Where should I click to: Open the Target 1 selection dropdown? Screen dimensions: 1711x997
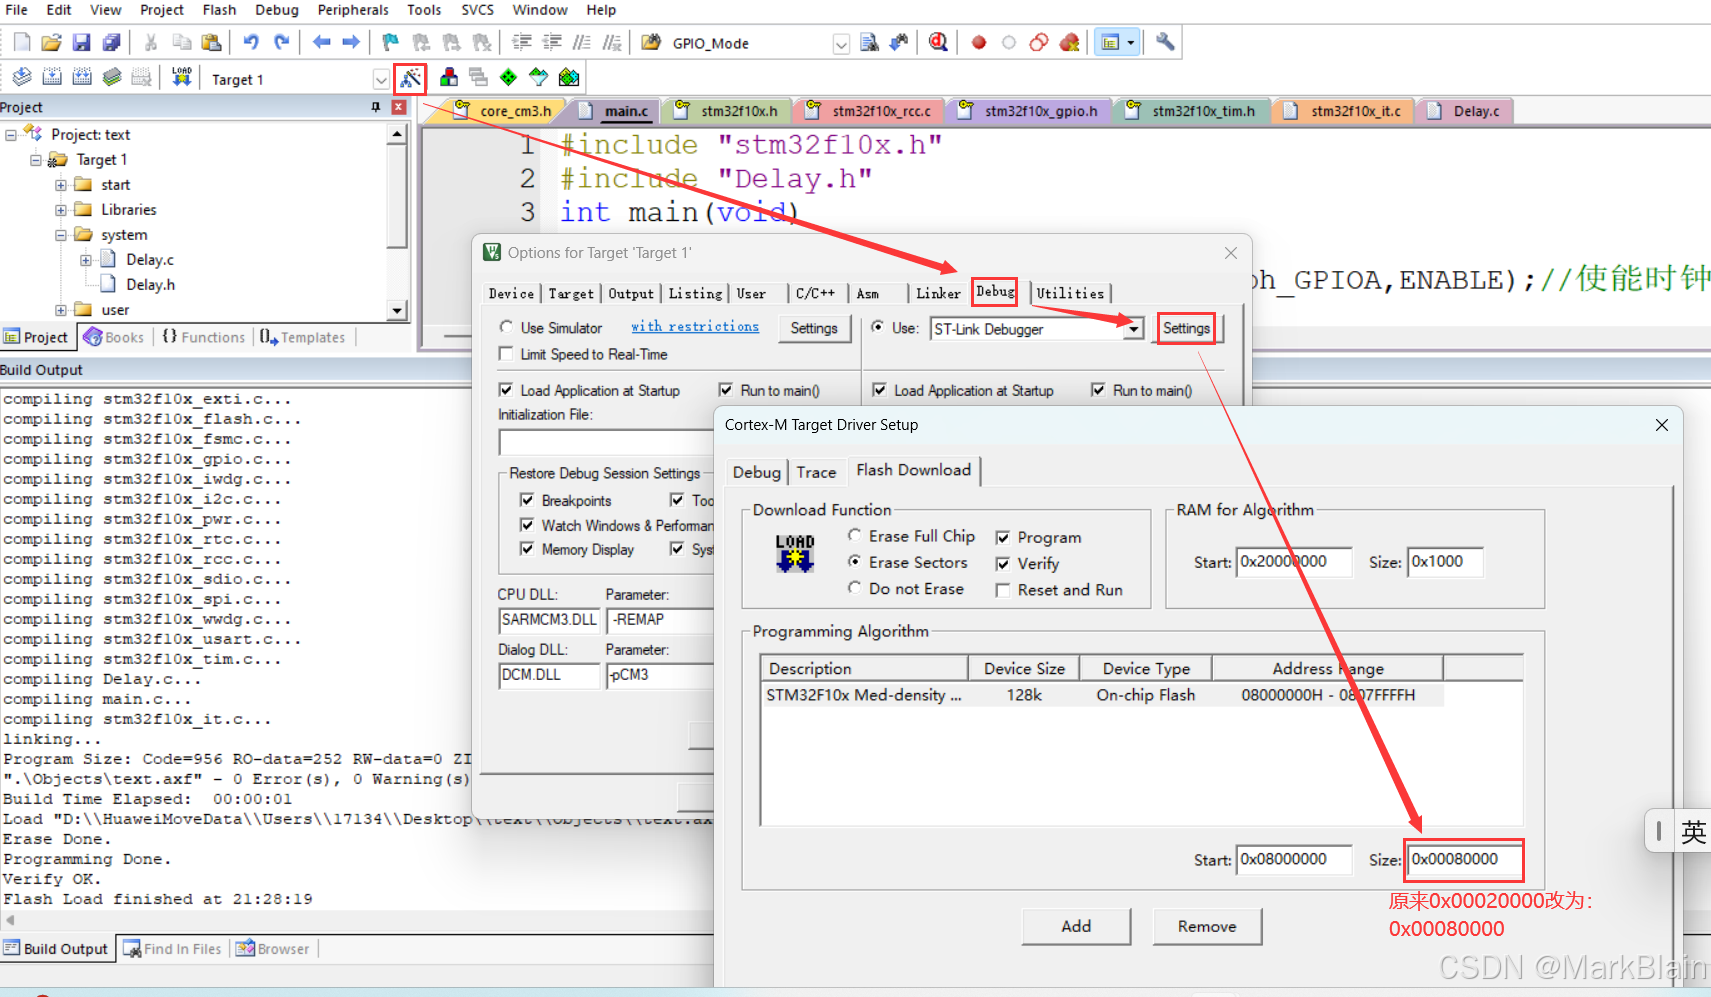[381, 78]
